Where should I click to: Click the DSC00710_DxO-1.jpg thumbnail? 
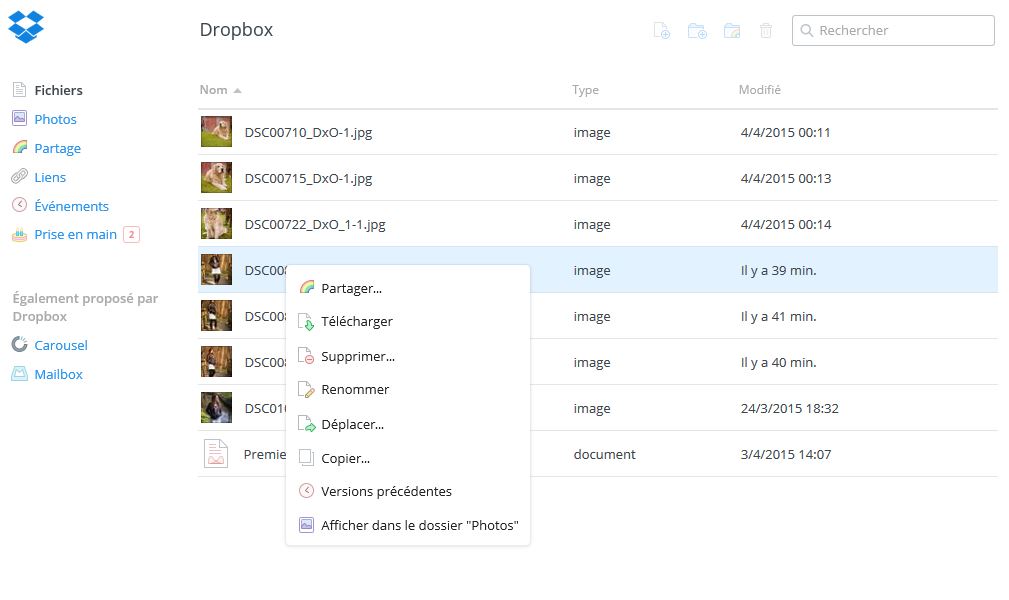[x=216, y=132]
